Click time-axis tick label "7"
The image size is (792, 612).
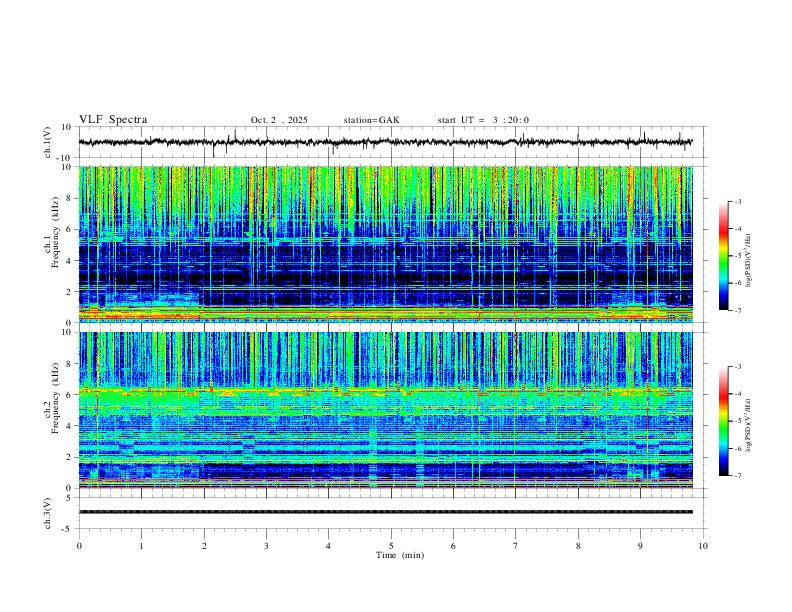516,546
